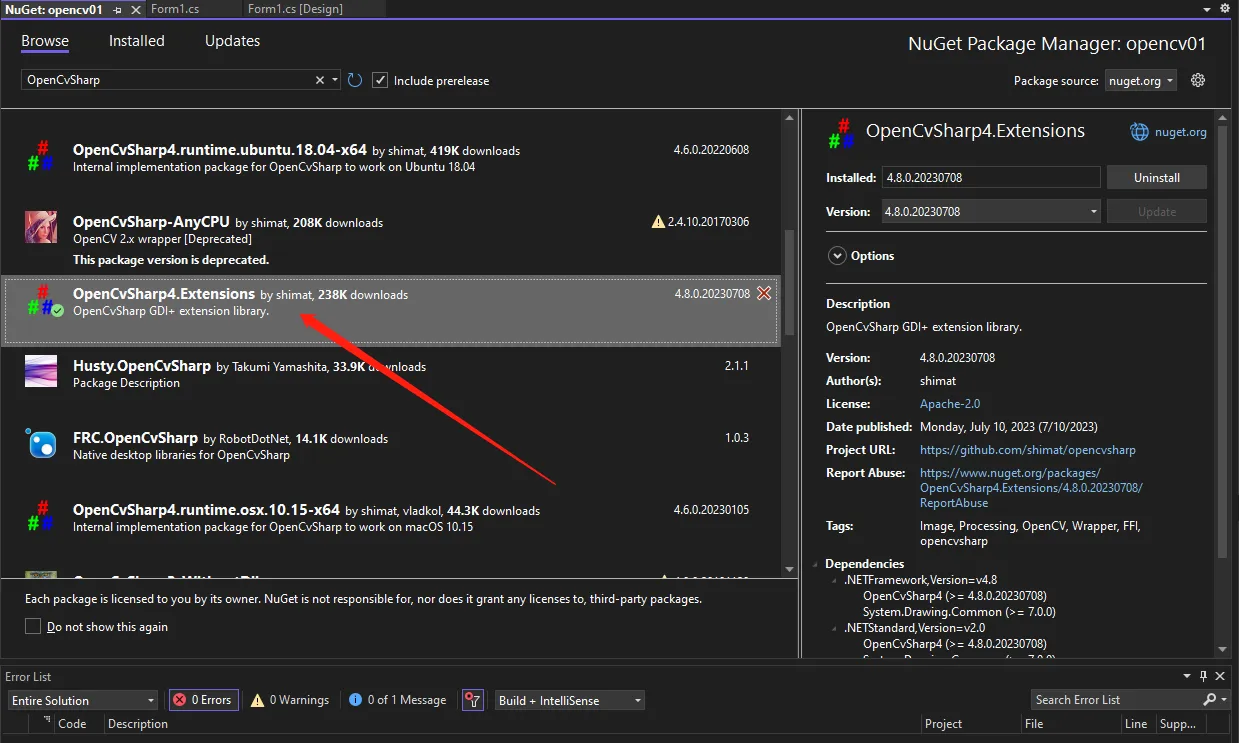Sort Error List by Description column
The width and height of the screenshot is (1239, 743).
[138, 724]
